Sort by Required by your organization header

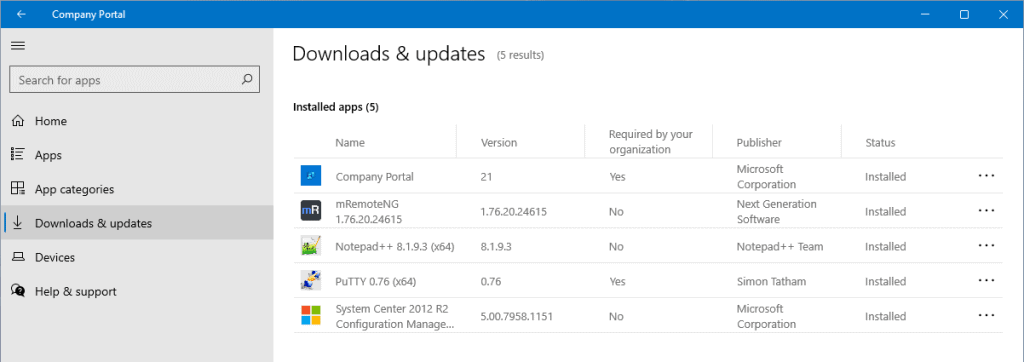tap(650, 142)
